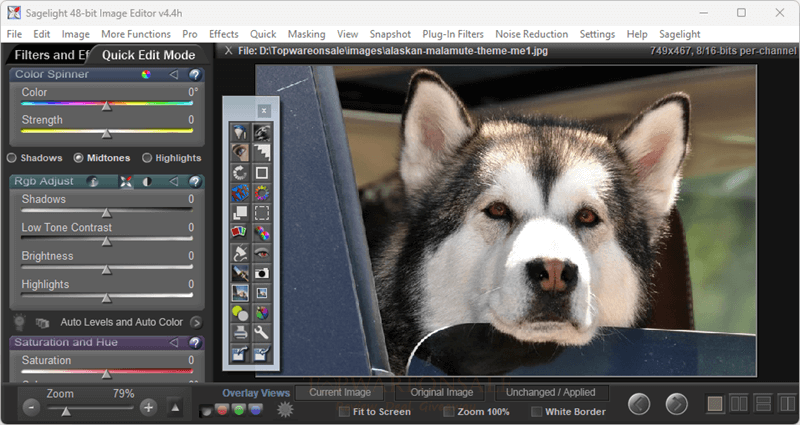Open Rgb Adjust help question mark
Image resolution: width=800 pixels, height=425 pixels.
[194, 182]
